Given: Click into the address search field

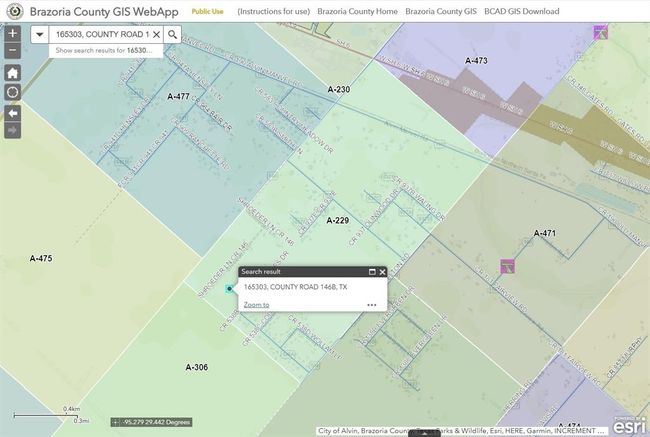Looking at the screenshot, I should click(100, 34).
